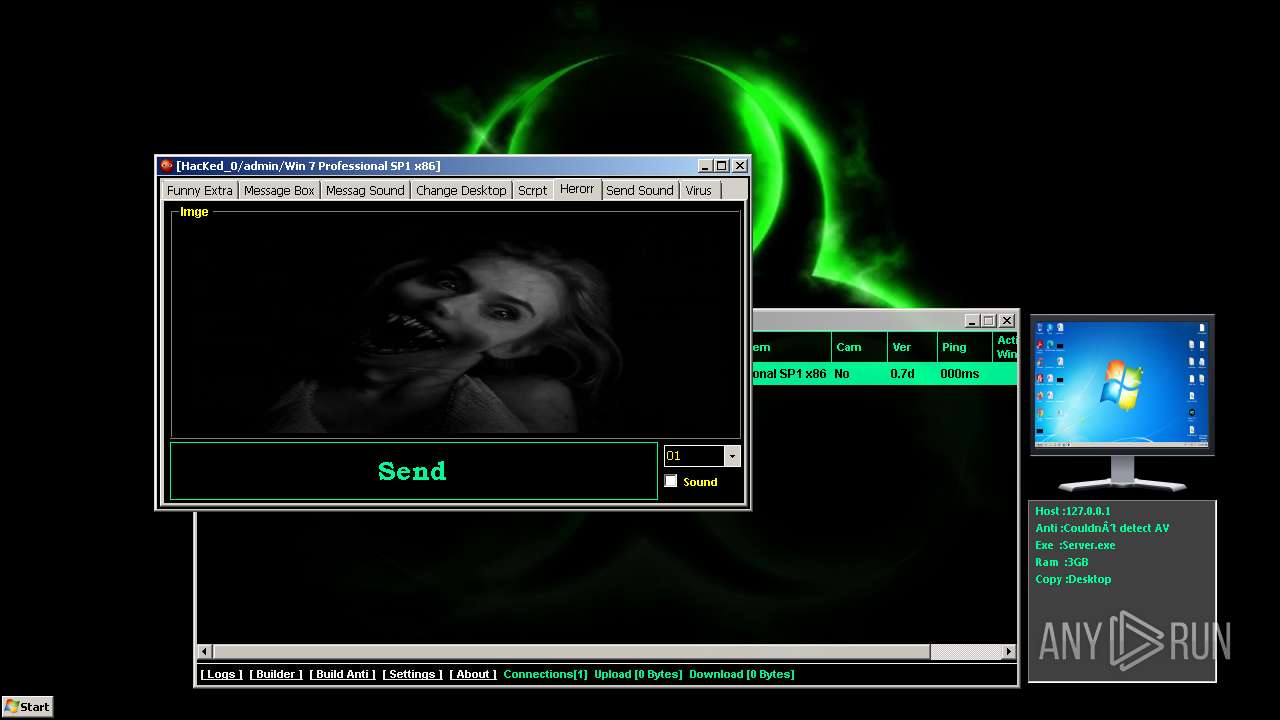Click the remote desktop monitor preview
Viewport: 1280px width, 720px height.
click(x=1121, y=384)
